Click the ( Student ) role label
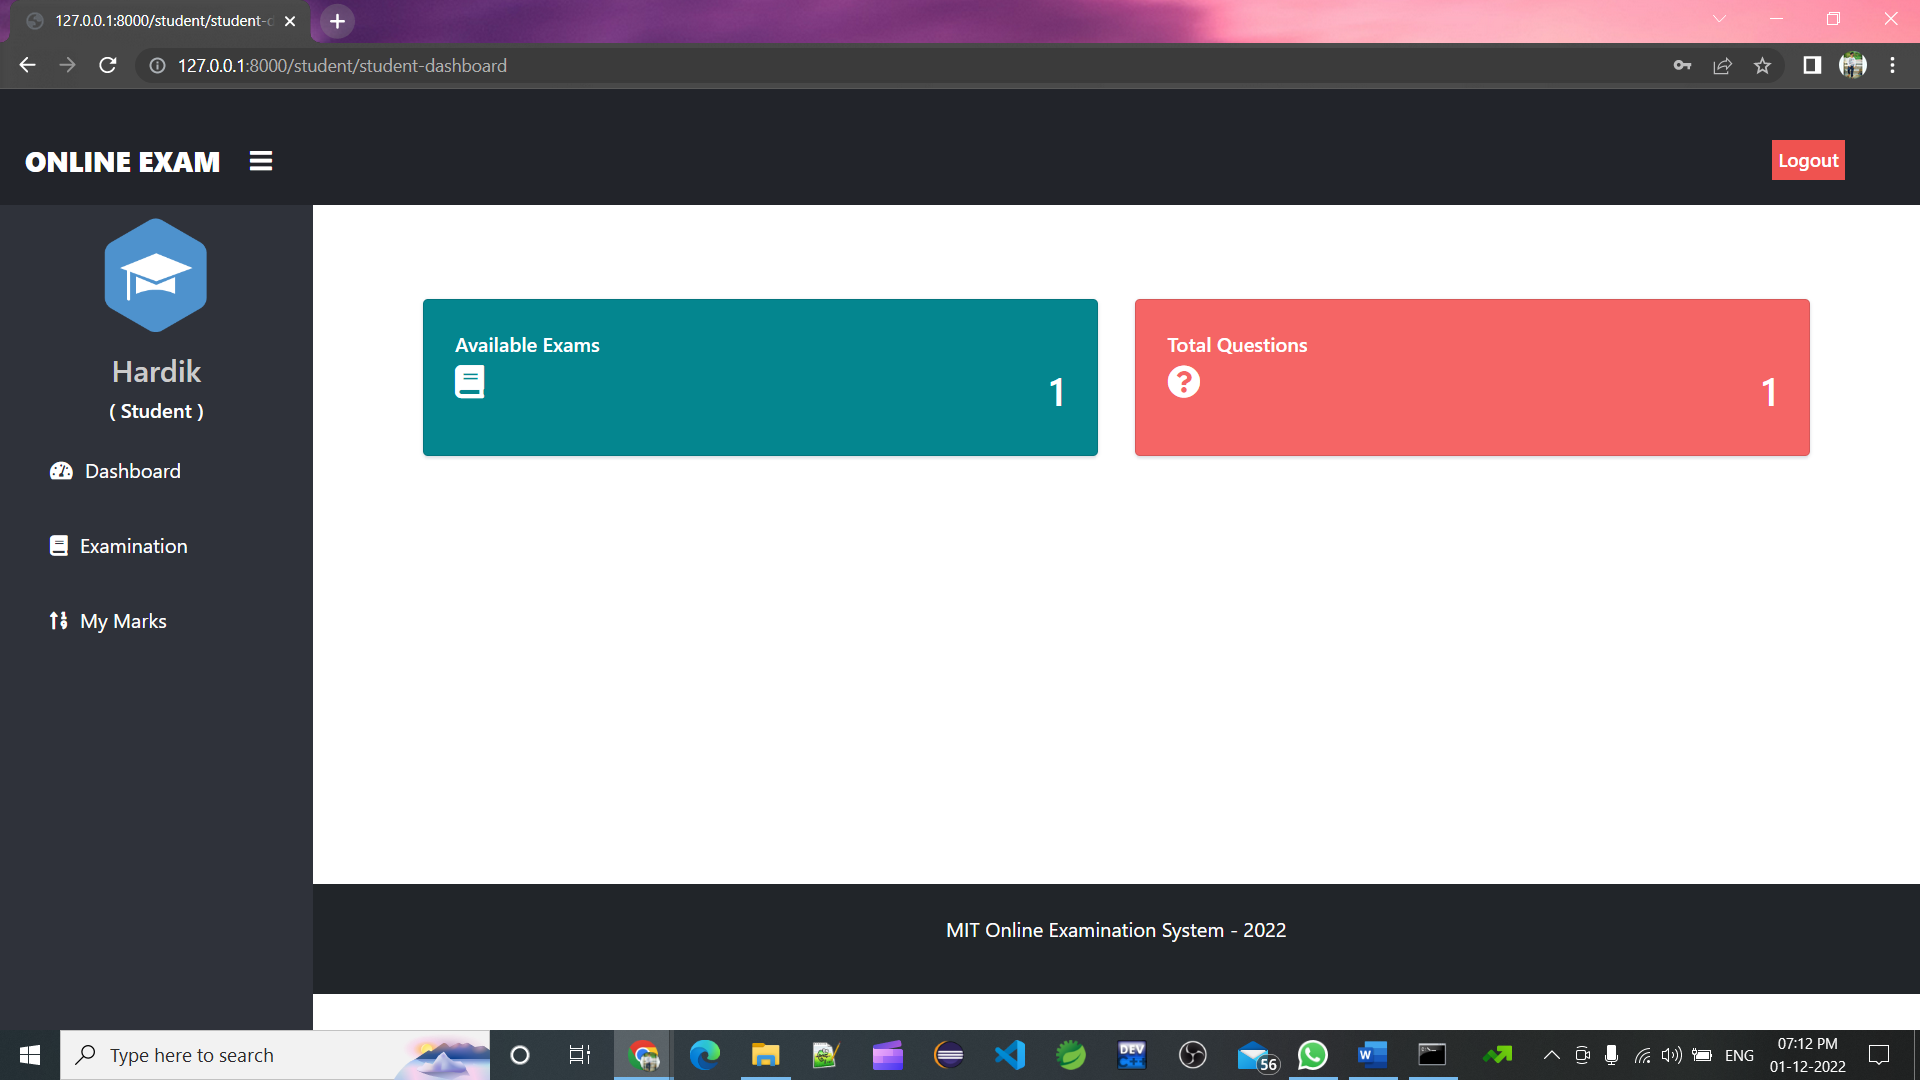This screenshot has width=1920, height=1080. (156, 411)
